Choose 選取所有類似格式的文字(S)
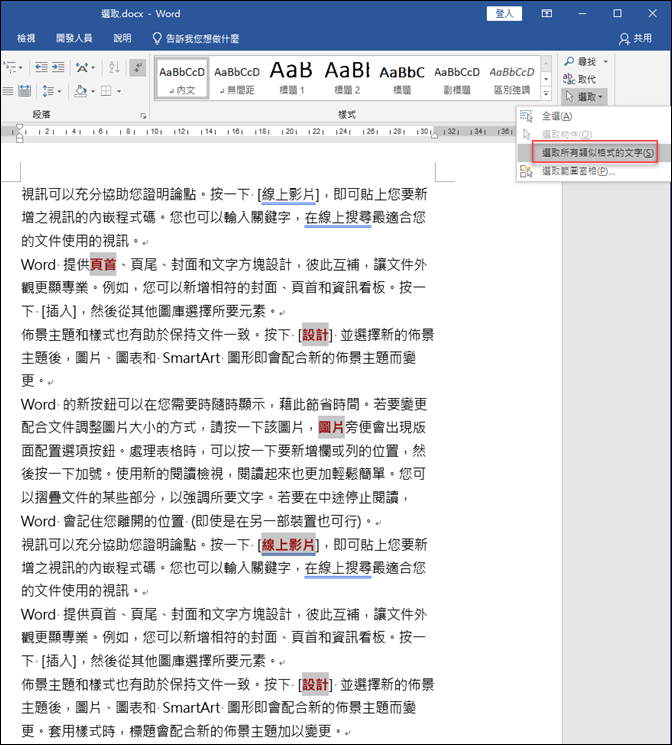This screenshot has height=745, width=672. [x=594, y=153]
